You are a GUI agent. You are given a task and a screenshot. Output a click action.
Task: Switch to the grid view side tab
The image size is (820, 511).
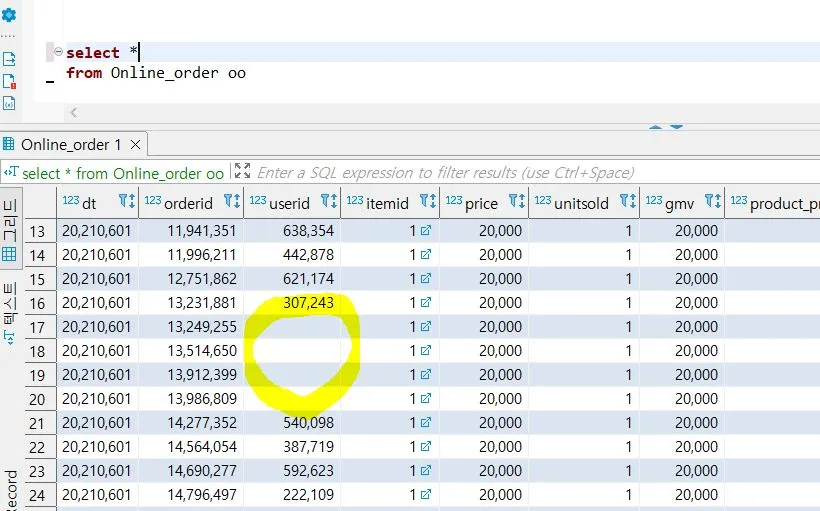pyautogui.click(x=10, y=229)
